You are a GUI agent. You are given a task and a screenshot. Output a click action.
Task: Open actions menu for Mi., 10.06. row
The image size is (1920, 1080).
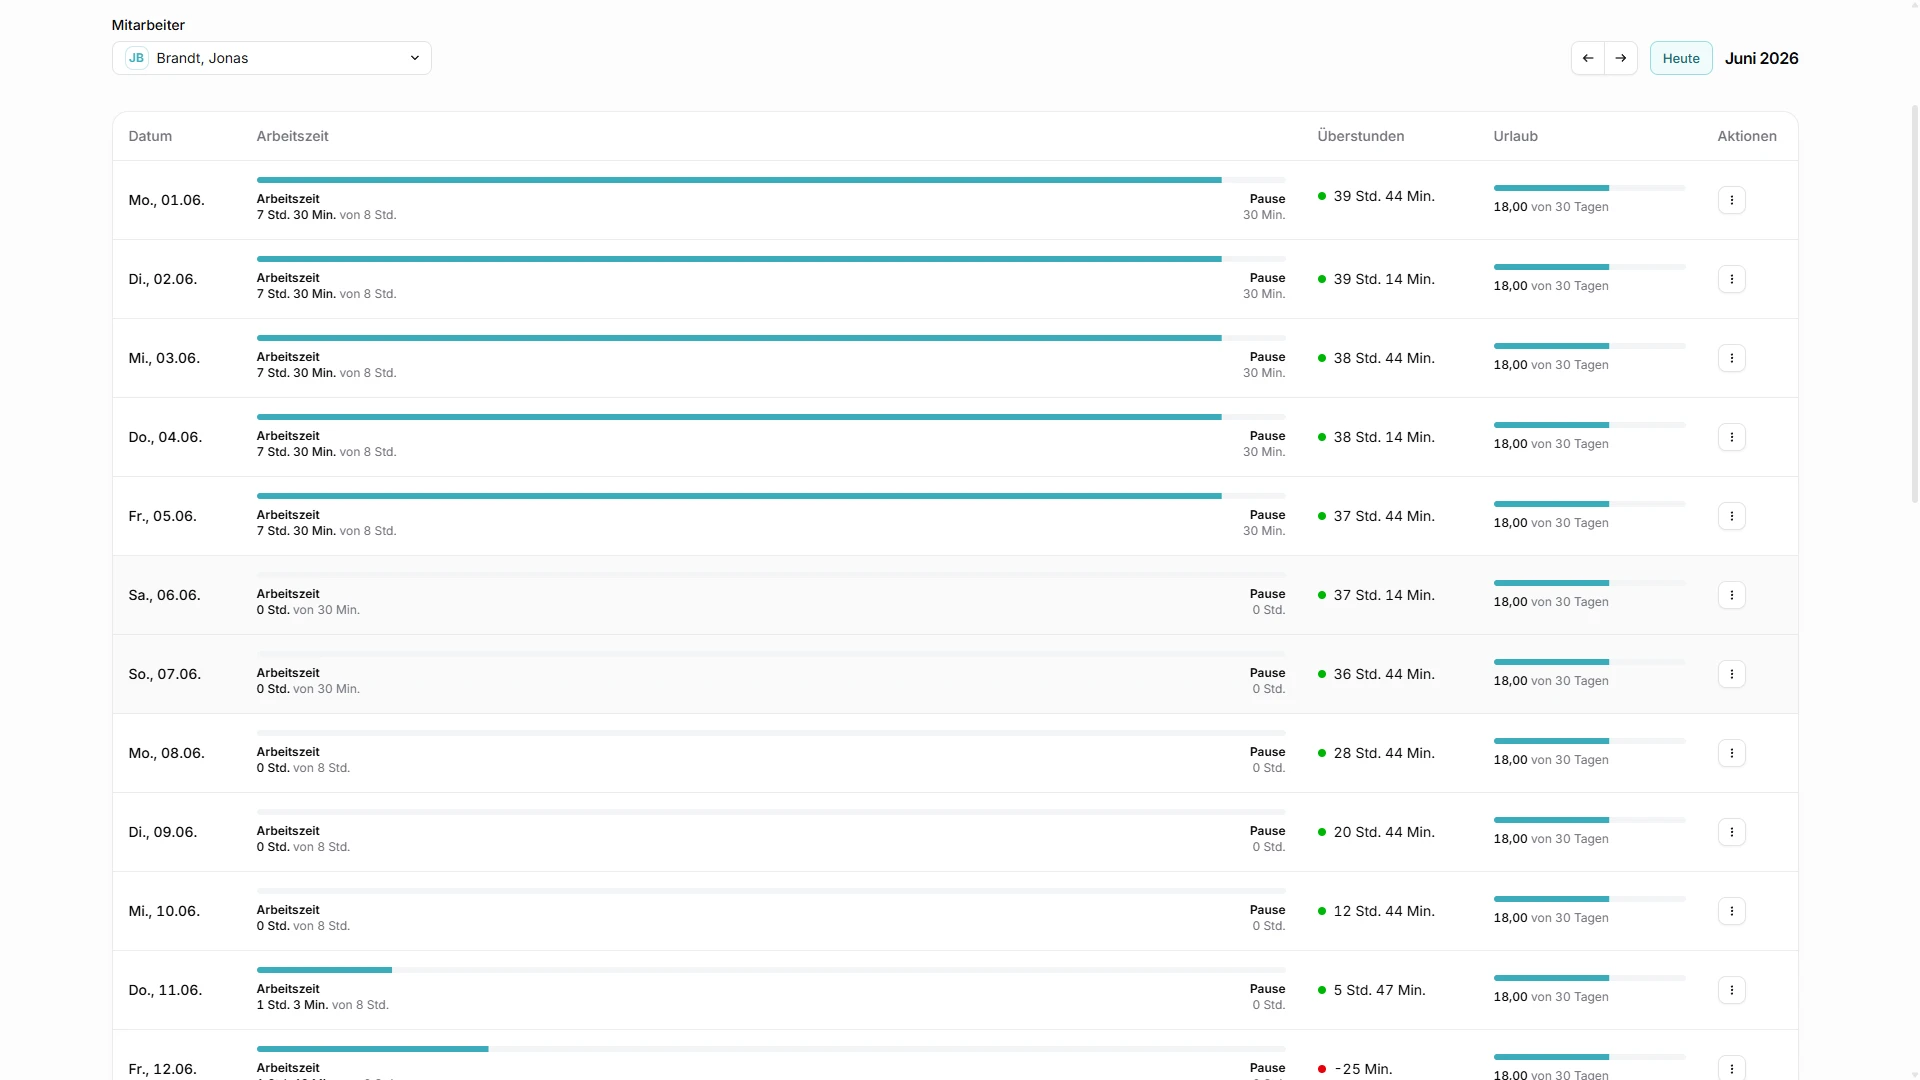[1731, 911]
